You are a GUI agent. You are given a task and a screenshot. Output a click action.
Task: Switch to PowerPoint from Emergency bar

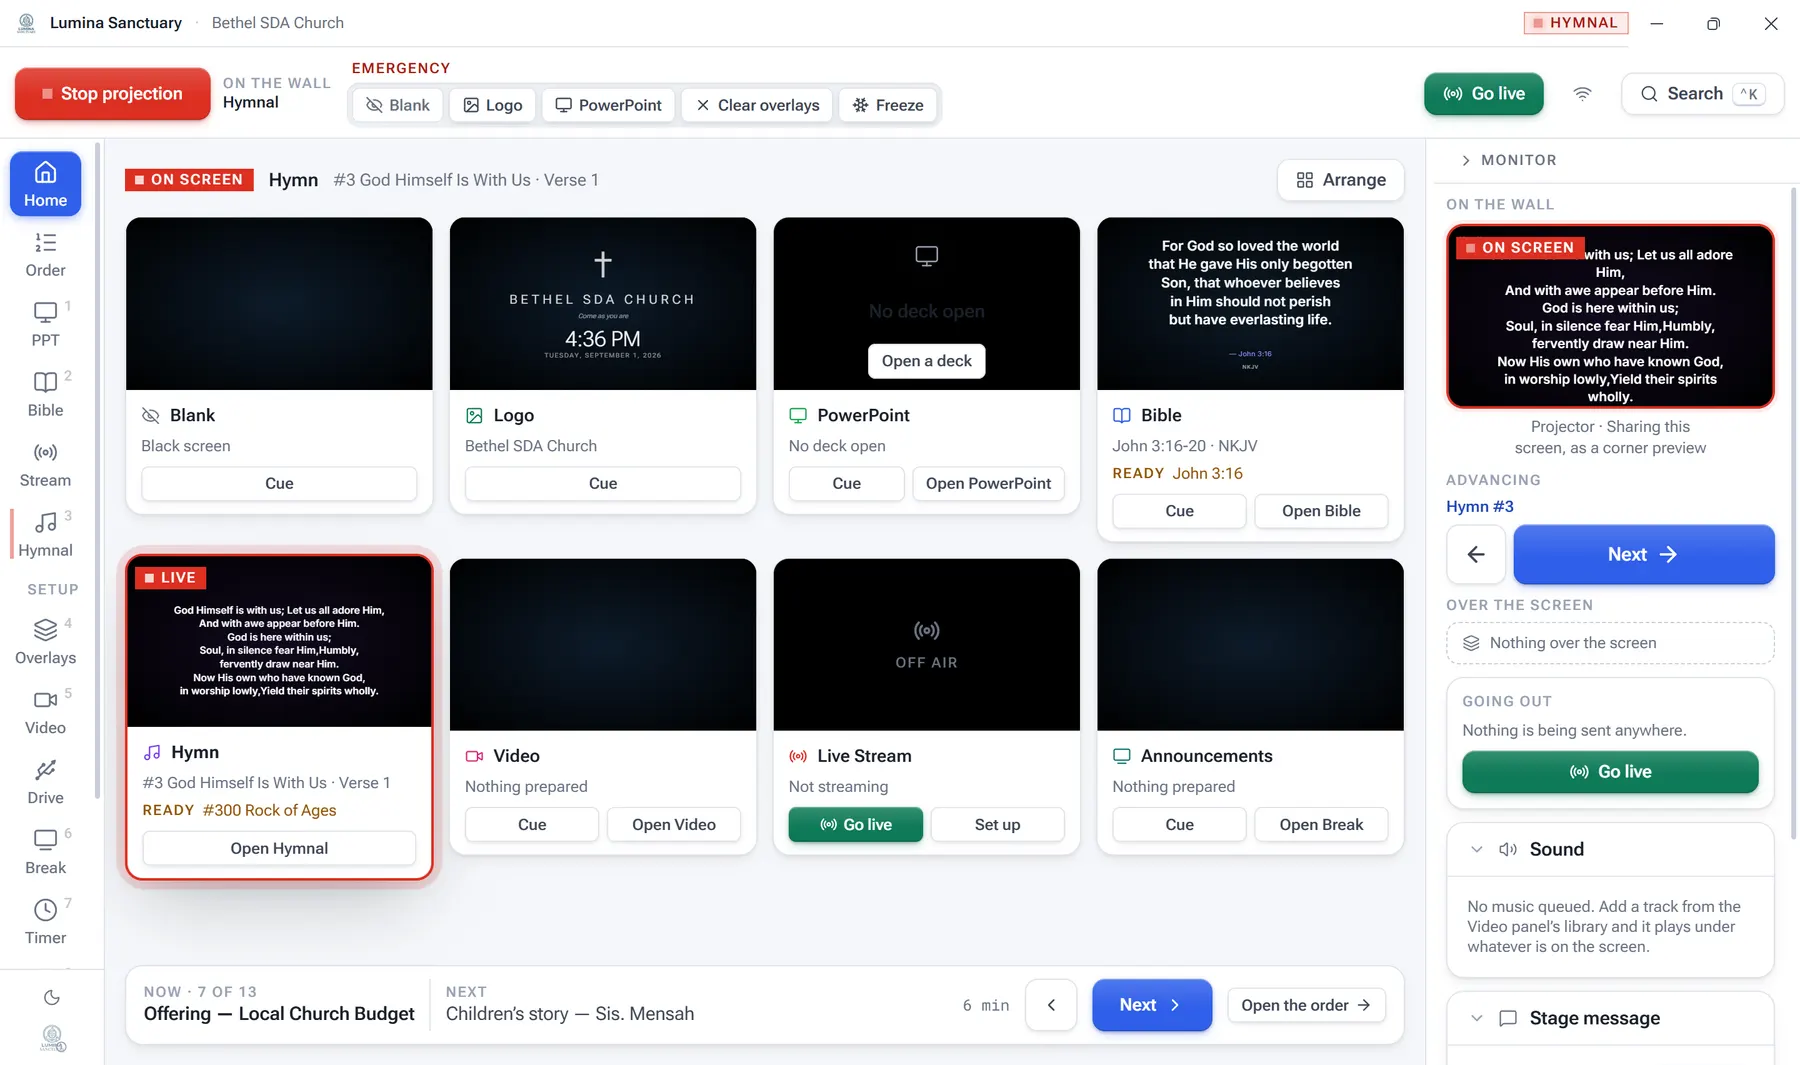pos(609,105)
